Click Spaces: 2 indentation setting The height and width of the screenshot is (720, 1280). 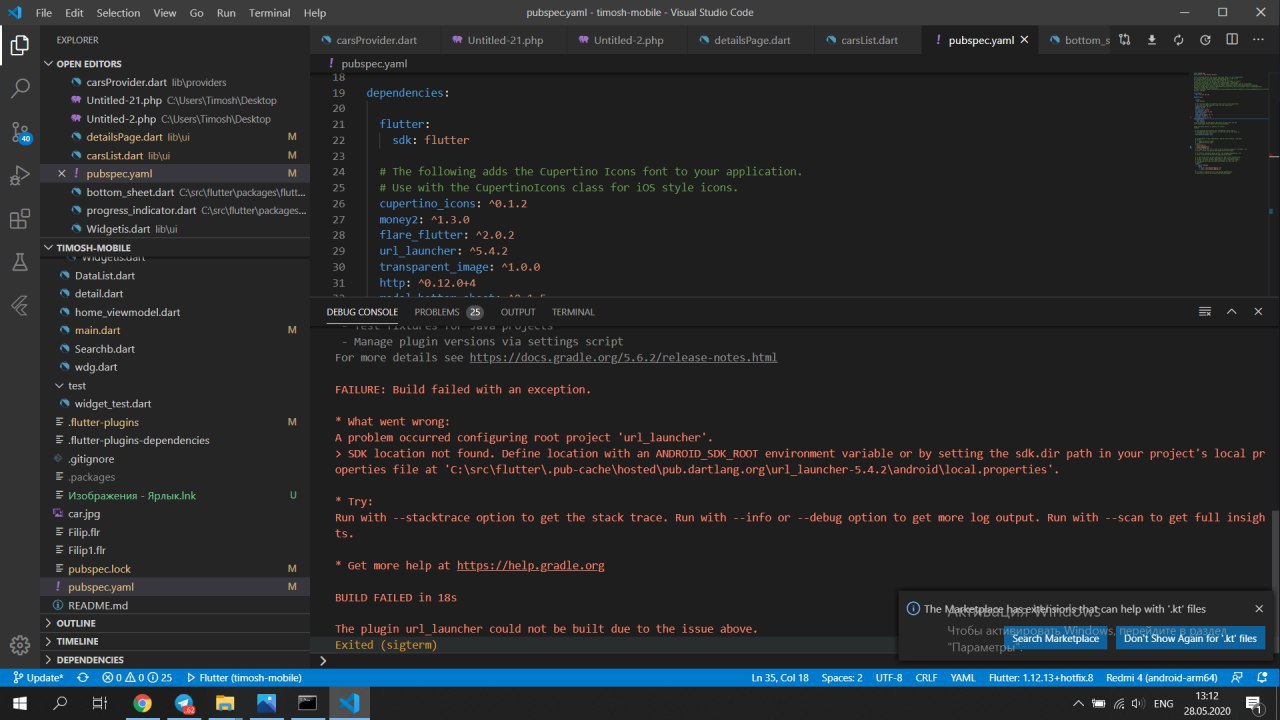coord(842,677)
